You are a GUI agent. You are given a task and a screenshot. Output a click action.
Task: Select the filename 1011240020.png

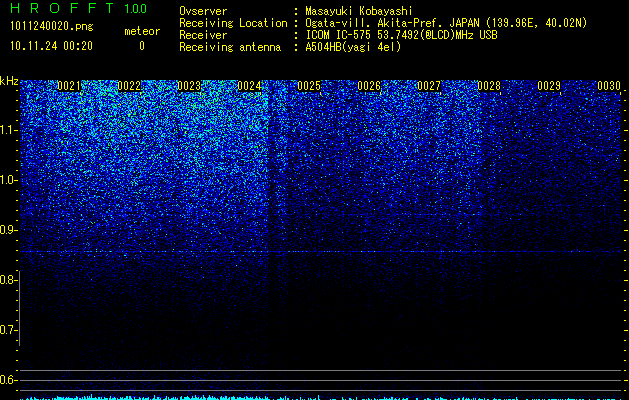pyautogui.click(x=51, y=26)
